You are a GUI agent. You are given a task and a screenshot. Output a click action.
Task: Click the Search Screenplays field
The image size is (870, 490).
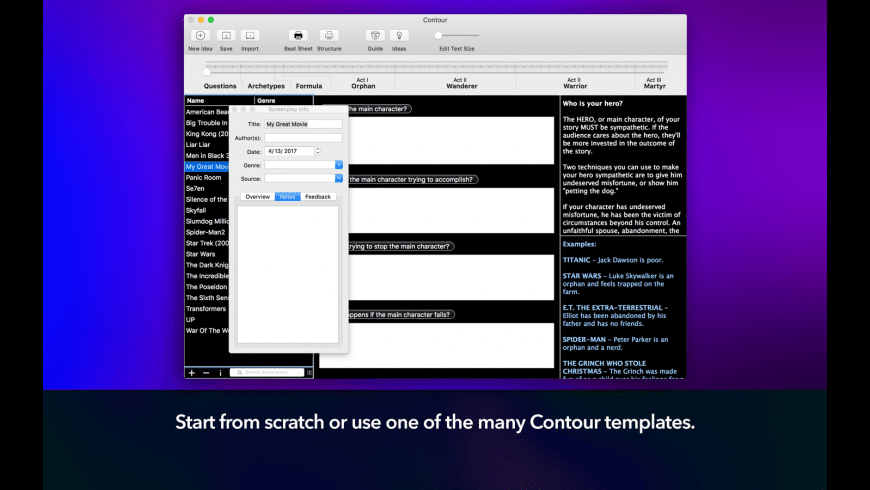[x=267, y=372]
